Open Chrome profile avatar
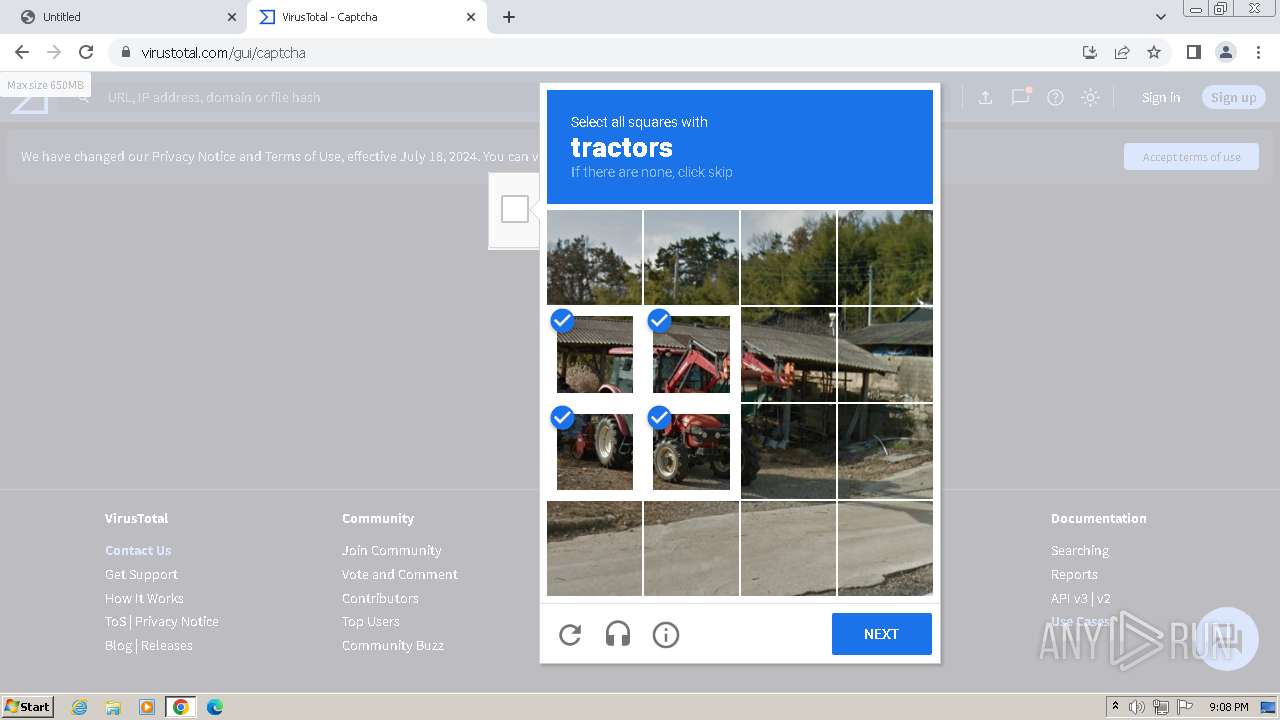The height and width of the screenshot is (720, 1280). point(1225,52)
